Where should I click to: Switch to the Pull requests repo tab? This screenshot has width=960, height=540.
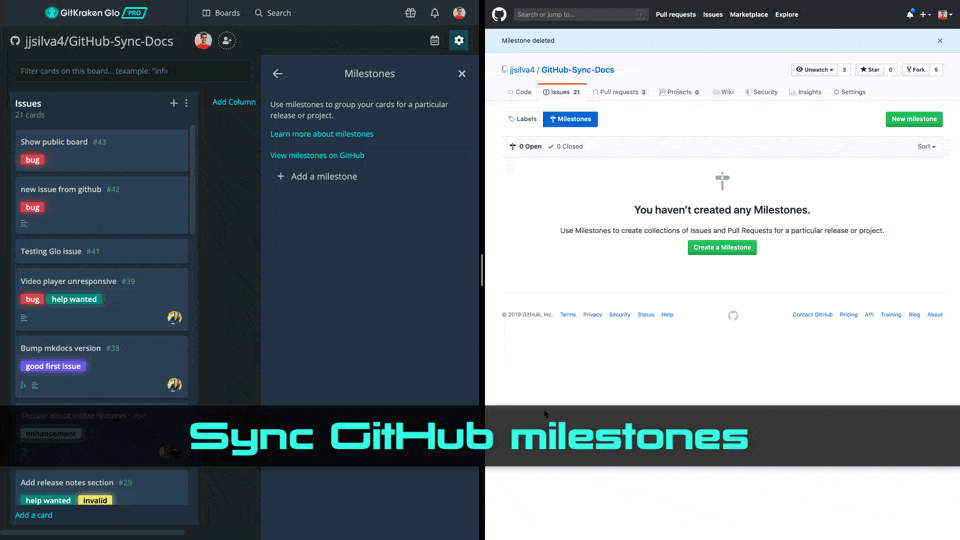[619, 92]
